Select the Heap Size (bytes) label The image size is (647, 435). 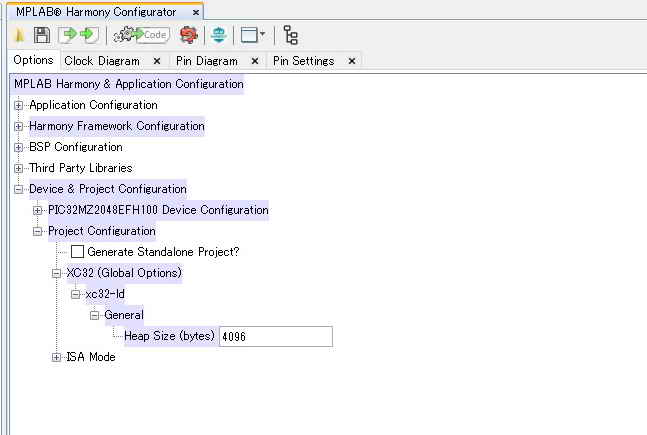click(x=170, y=336)
